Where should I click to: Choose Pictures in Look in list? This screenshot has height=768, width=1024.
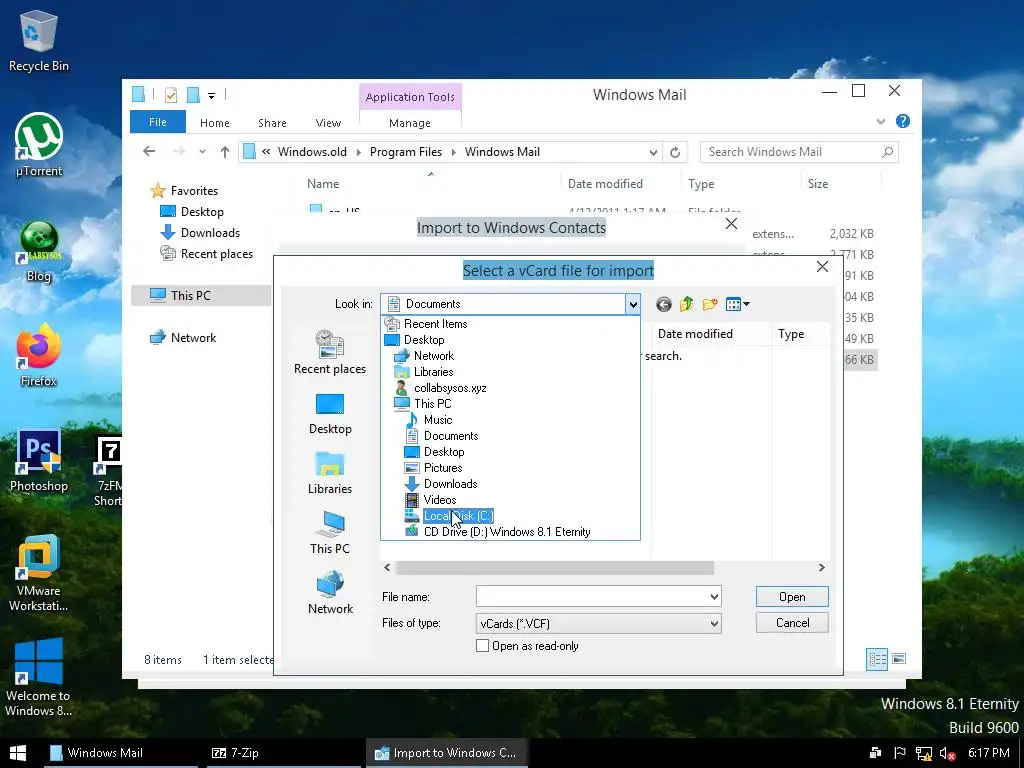443,468
